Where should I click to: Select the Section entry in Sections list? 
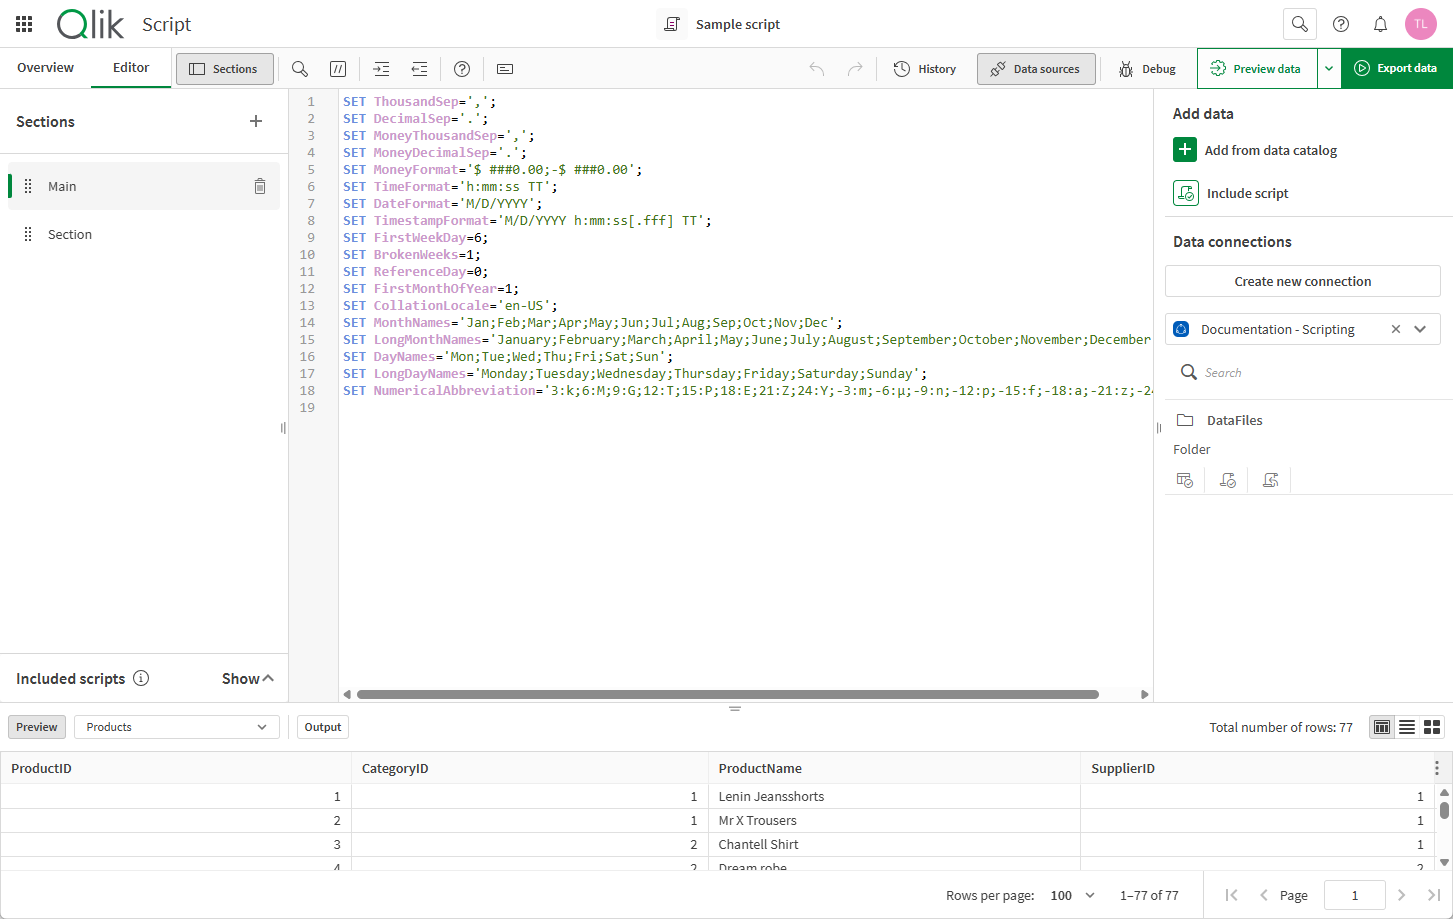(69, 233)
